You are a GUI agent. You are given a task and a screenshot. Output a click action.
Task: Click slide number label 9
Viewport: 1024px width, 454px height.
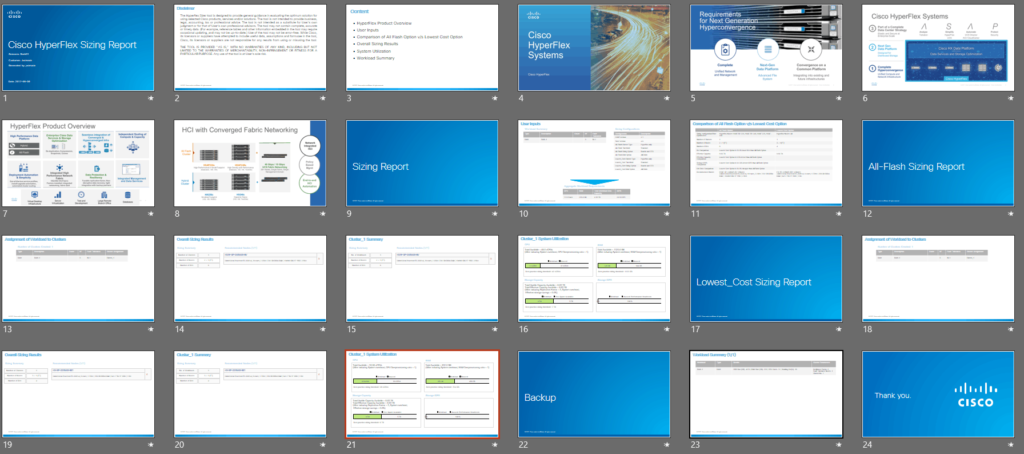tap(349, 214)
